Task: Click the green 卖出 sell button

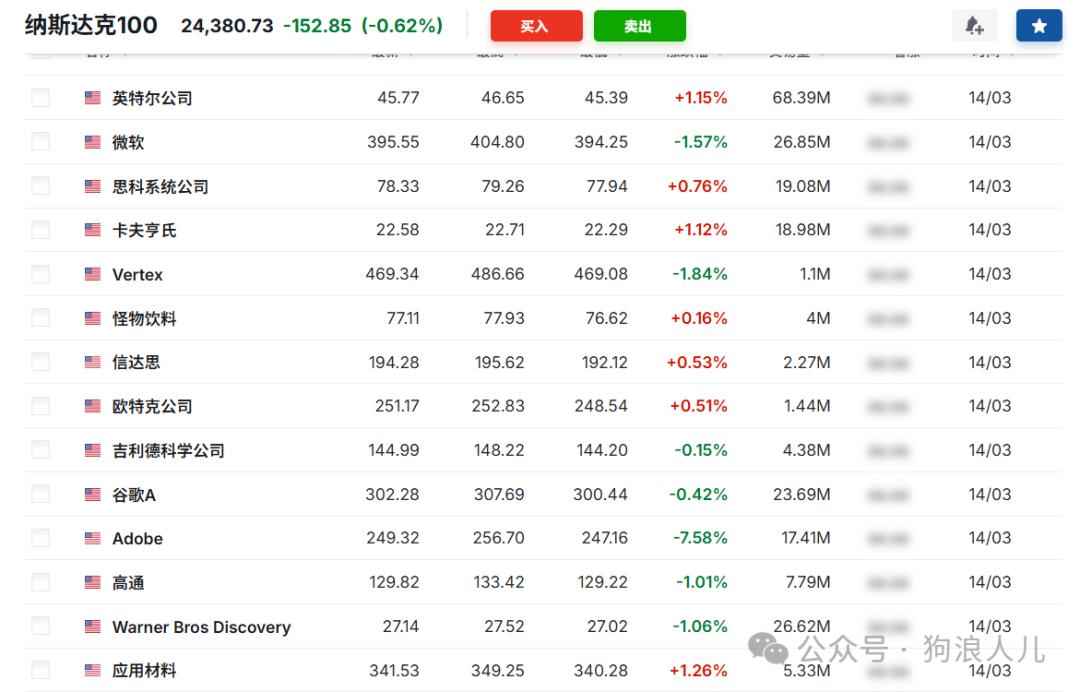Action: click(639, 26)
